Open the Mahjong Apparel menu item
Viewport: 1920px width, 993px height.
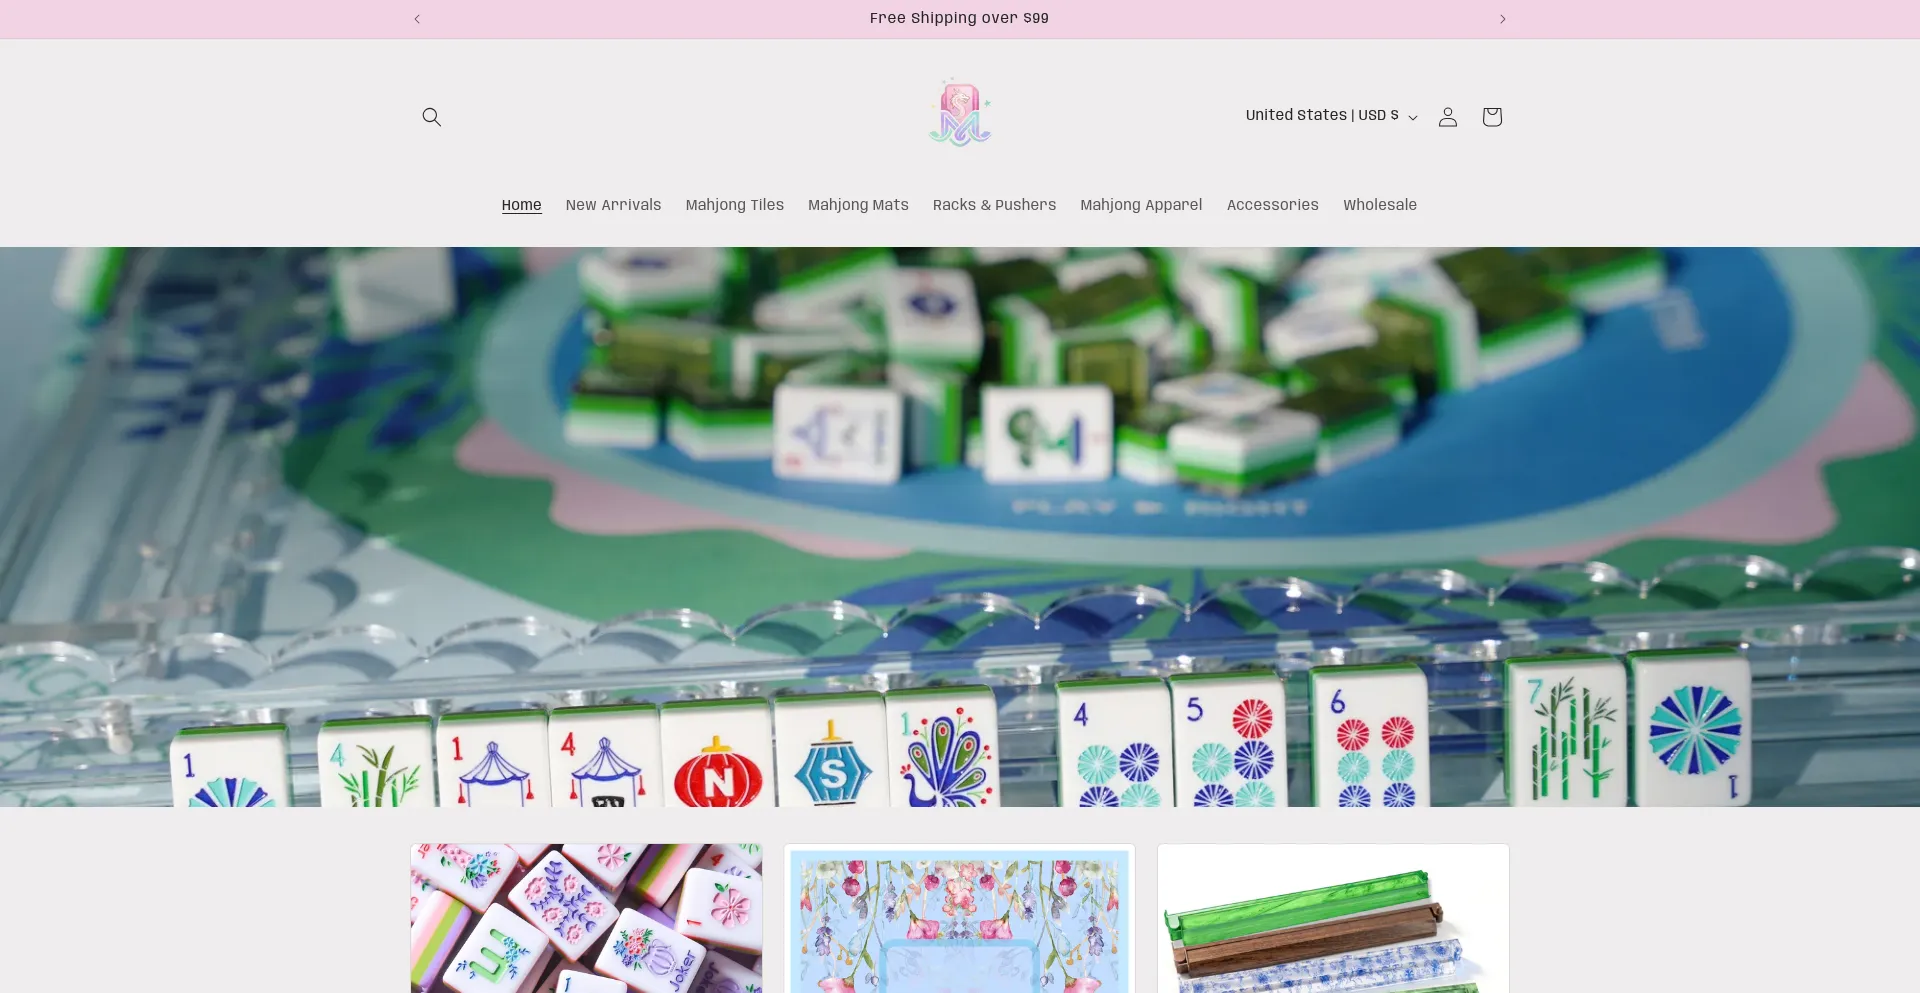click(1141, 205)
